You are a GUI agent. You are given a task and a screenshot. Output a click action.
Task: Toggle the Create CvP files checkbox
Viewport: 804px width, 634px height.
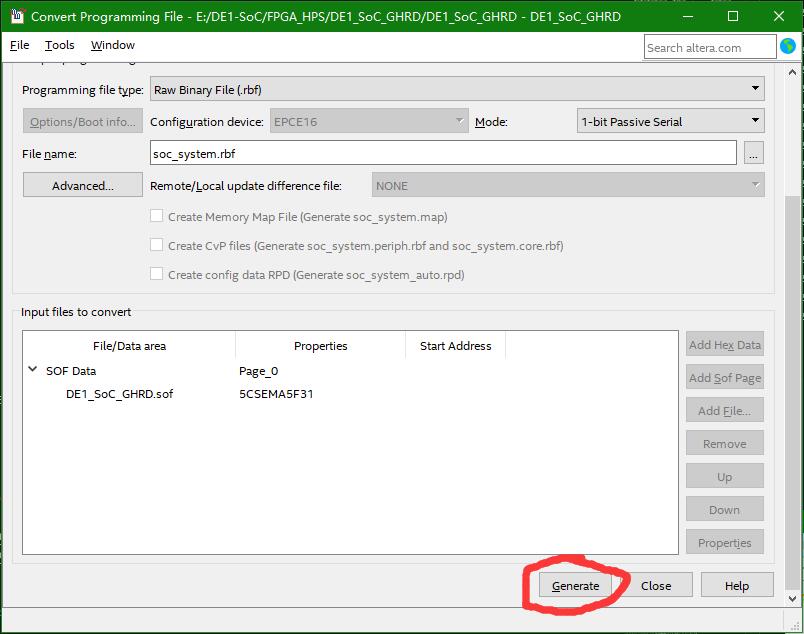point(156,245)
